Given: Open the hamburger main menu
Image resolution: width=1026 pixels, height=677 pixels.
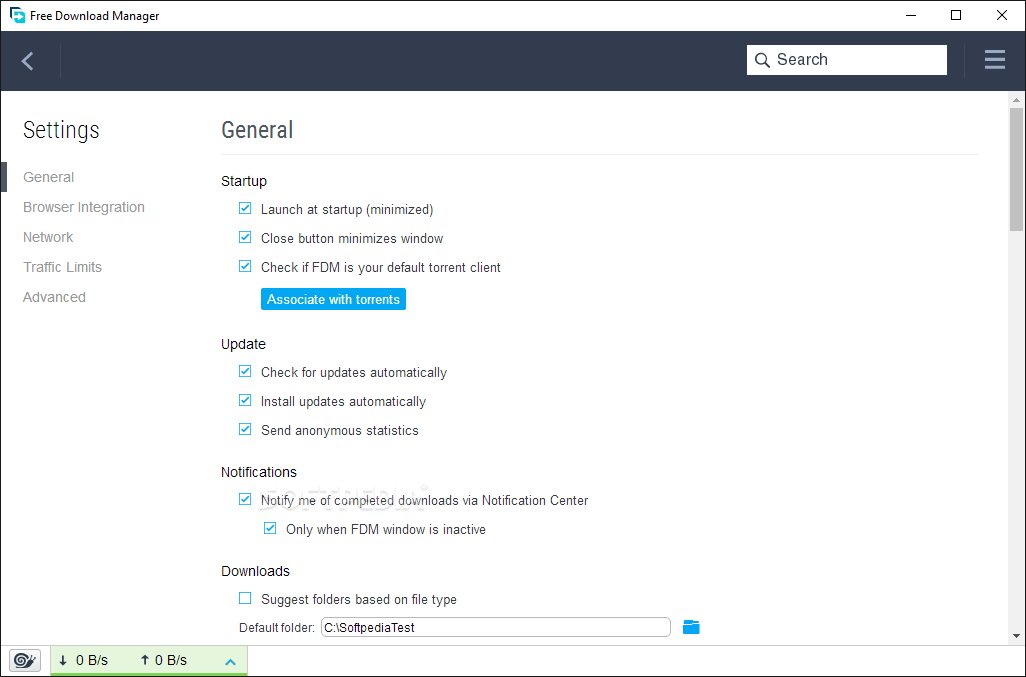Looking at the screenshot, I should [x=994, y=60].
